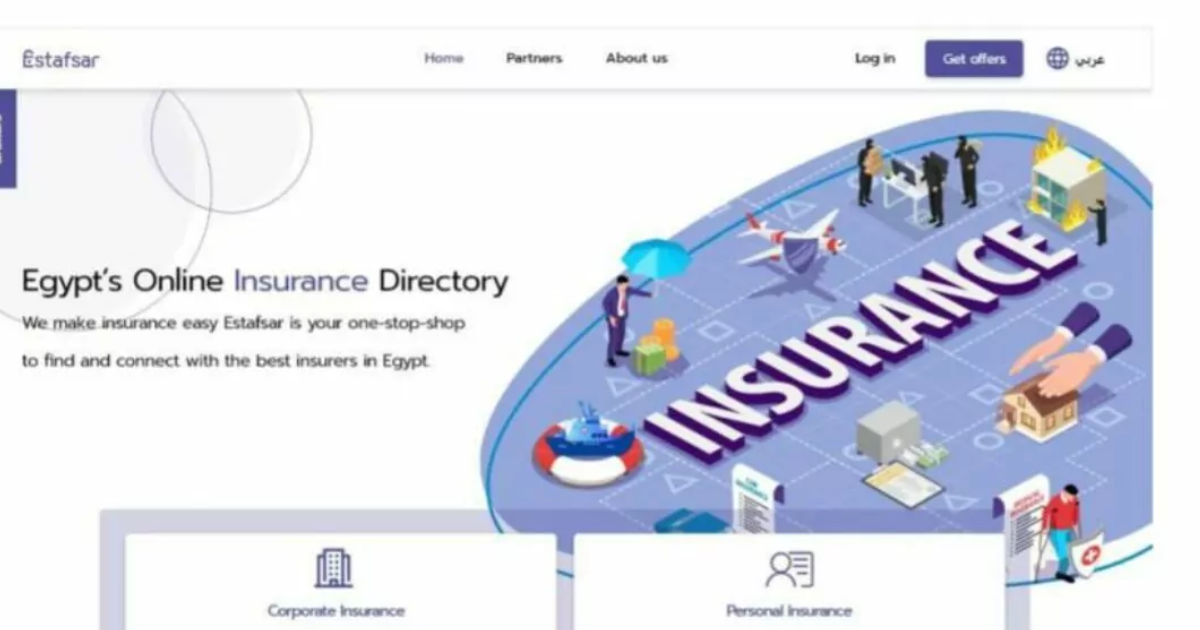Click the airplane illustration in hero image
The image size is (1200, 630).
click(x=793, y=240)
